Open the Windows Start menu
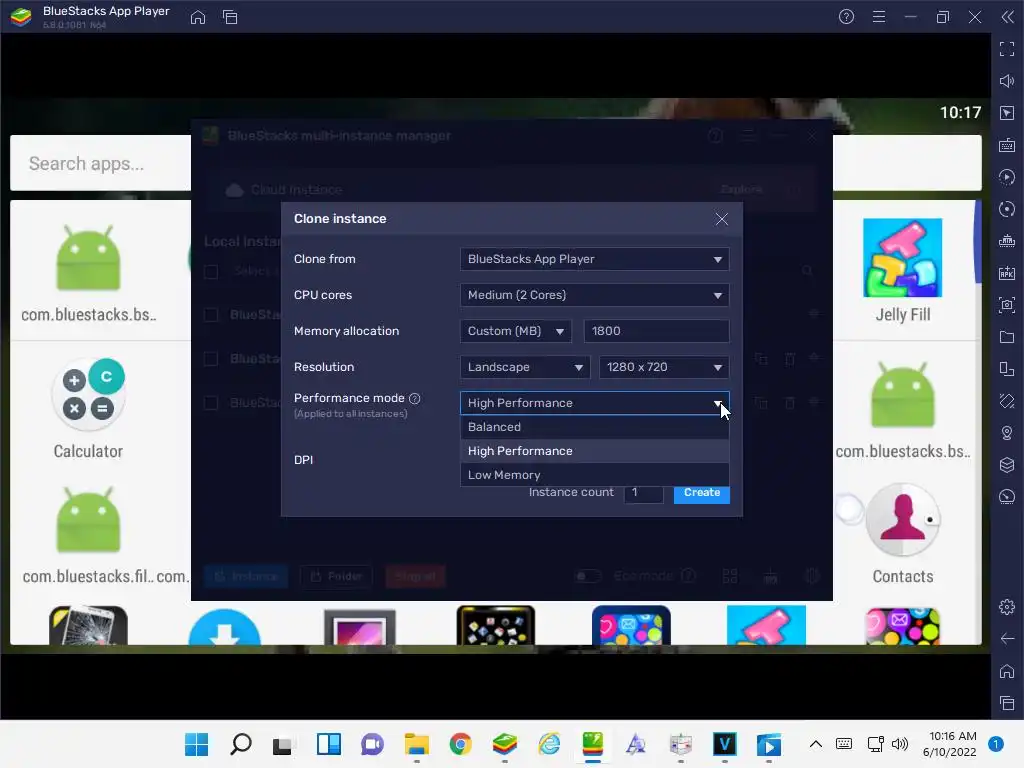The image size is (1024, 768). [197, 744]
